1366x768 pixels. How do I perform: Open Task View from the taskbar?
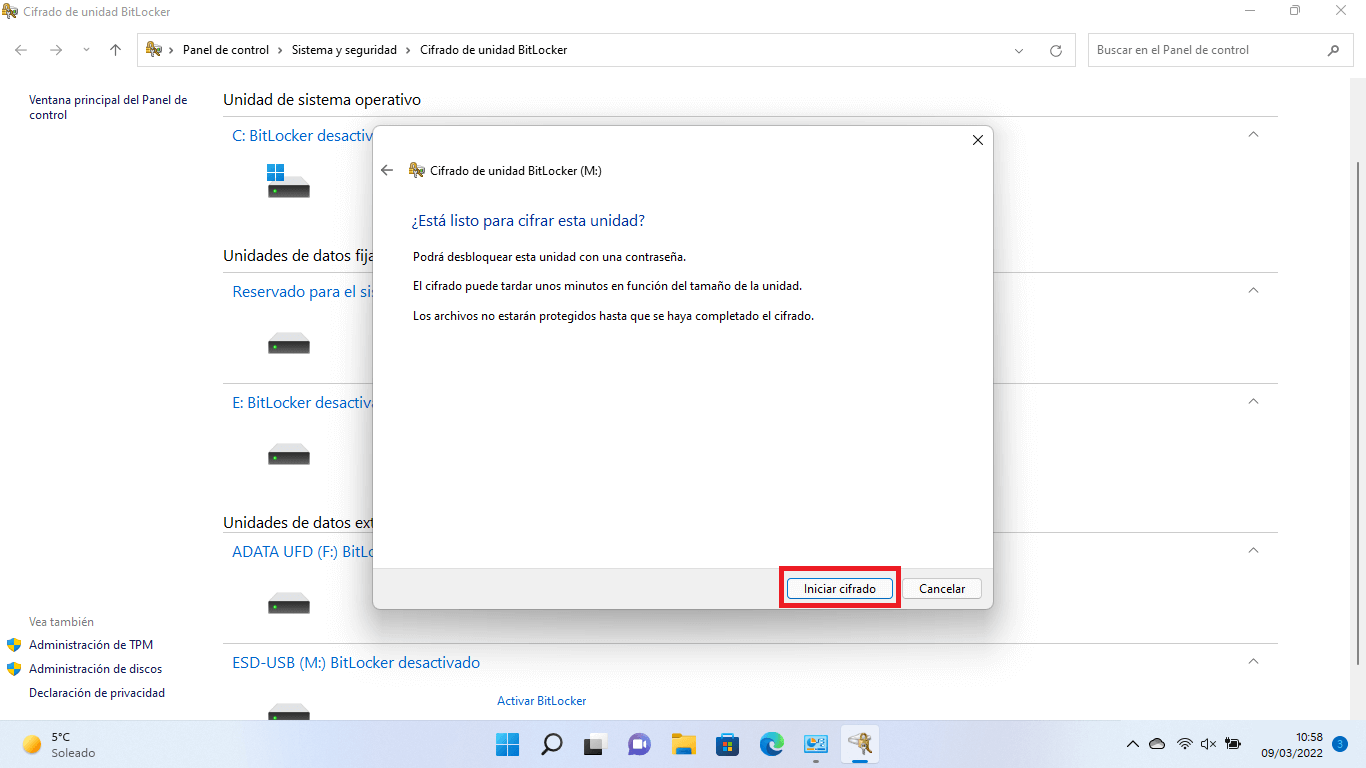click(596, 744)
